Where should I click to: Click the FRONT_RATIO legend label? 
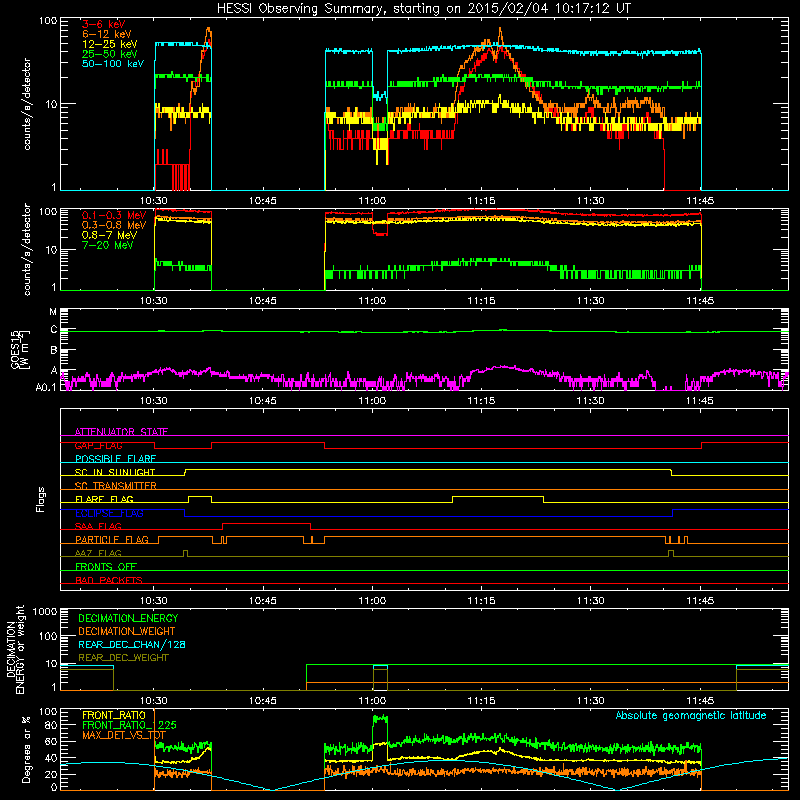[x=114, y=715]
